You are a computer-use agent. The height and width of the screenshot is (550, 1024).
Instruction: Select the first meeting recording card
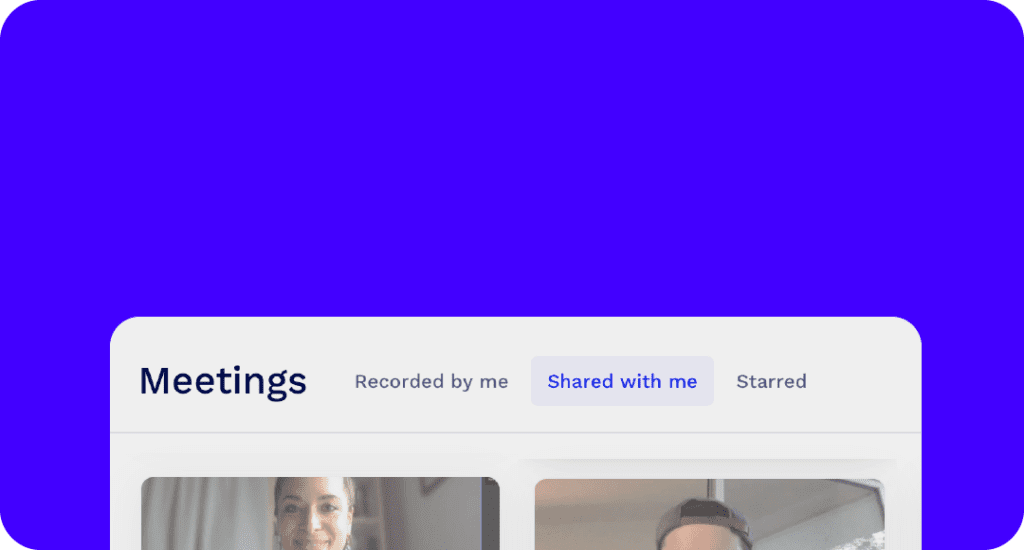click(321, 513)
